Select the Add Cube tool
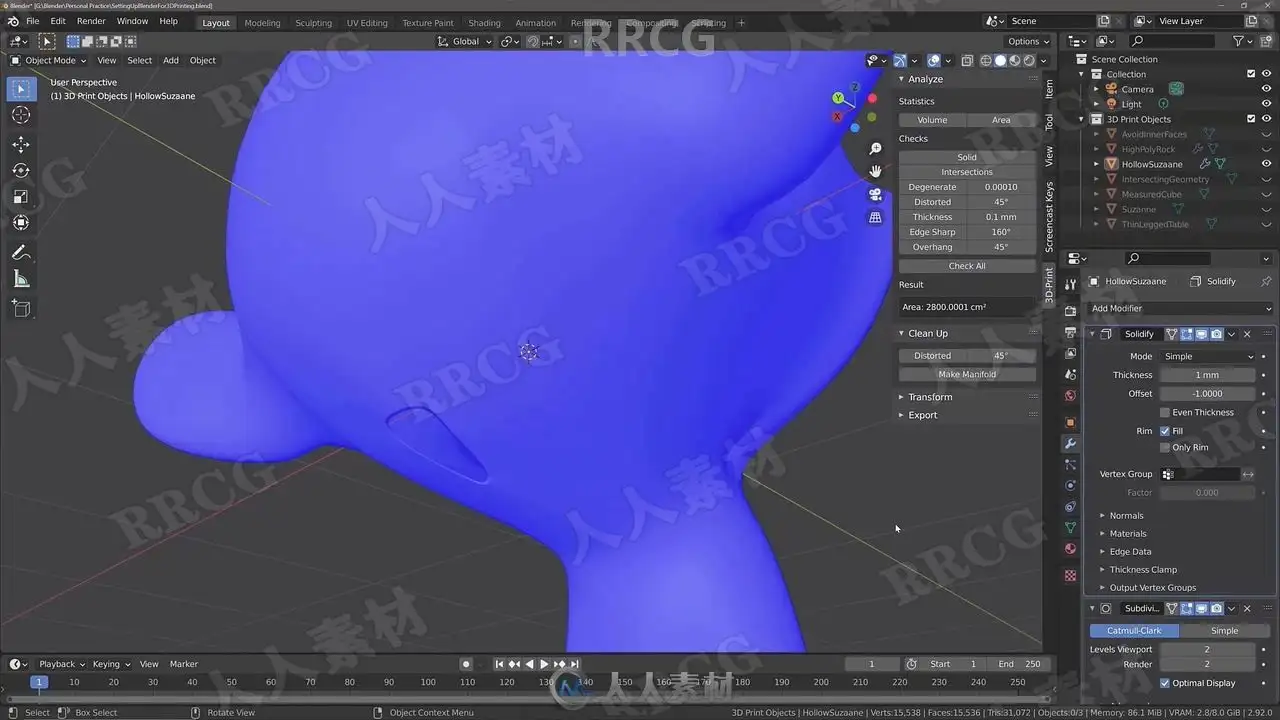The width and height of the screenshot is (1280, 720). [x=21, y=309]
